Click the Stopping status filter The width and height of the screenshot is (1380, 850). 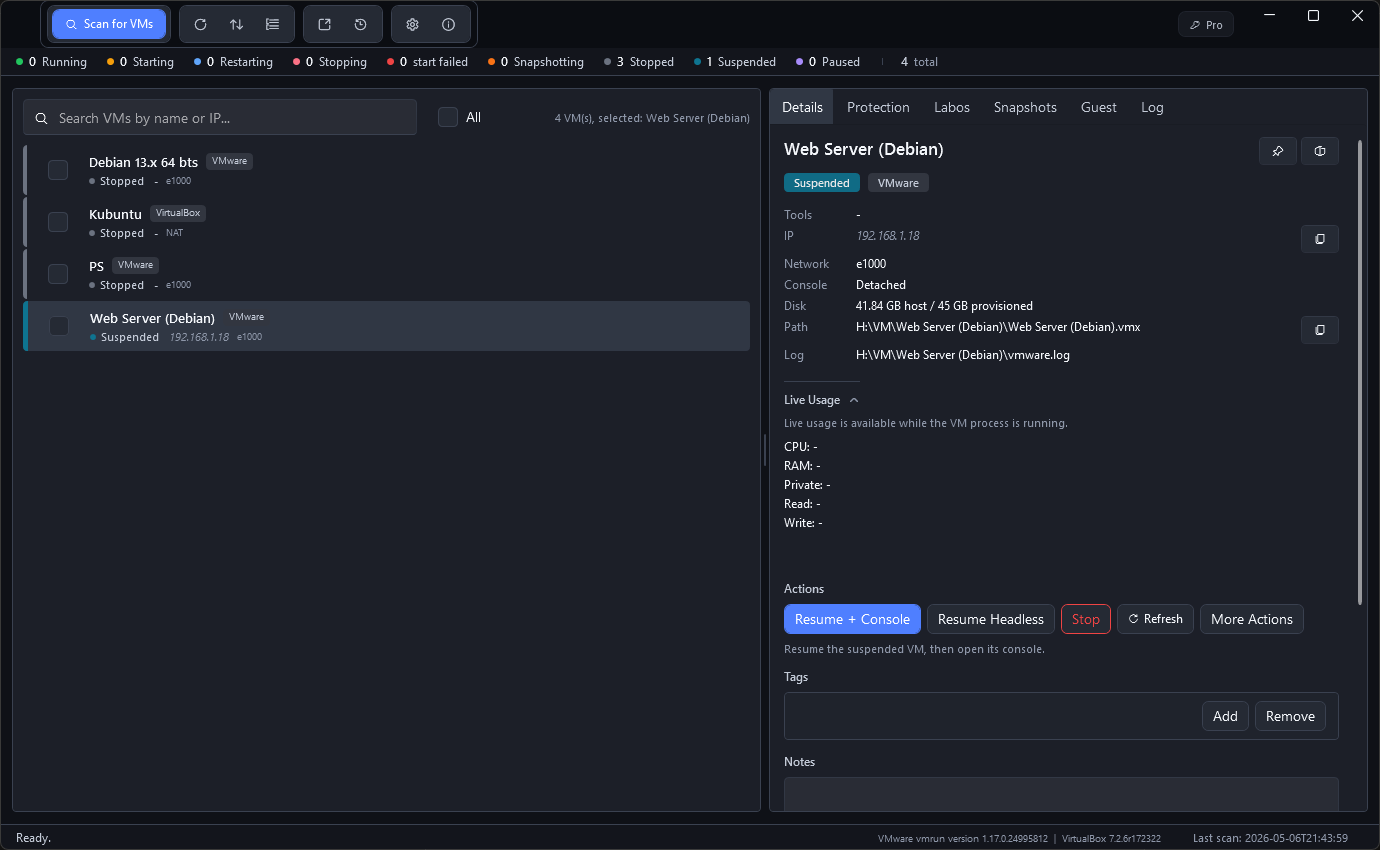coord(330,62)
